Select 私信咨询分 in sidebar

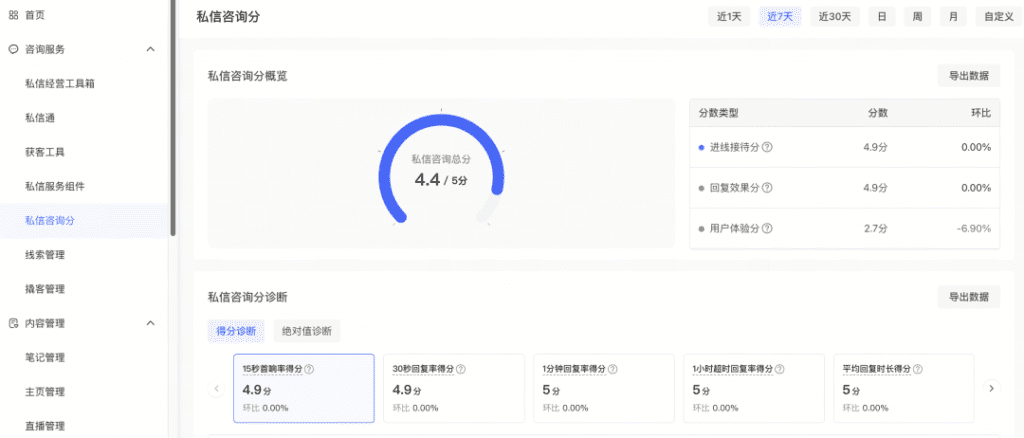(x=84, y=221)
